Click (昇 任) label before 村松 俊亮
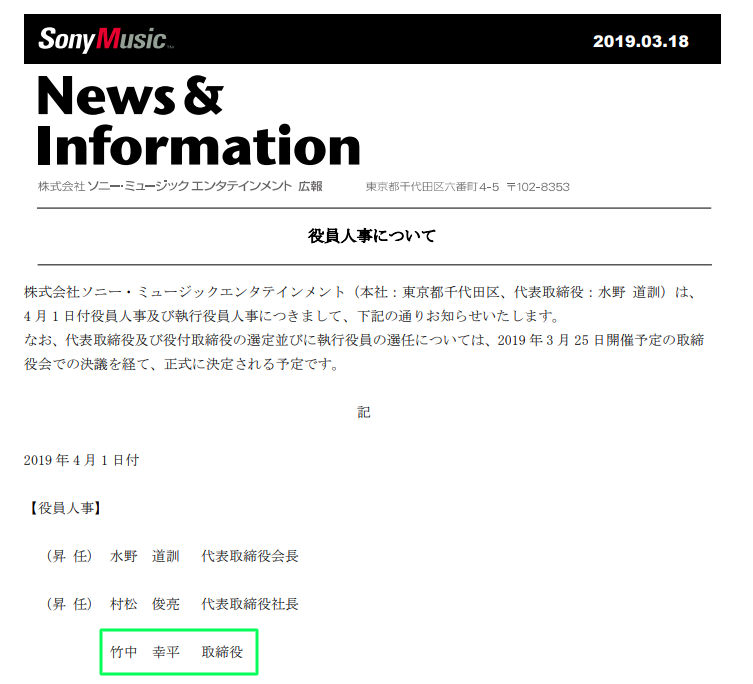Screen dimensions: 753x684 click(x=69, y=604)
